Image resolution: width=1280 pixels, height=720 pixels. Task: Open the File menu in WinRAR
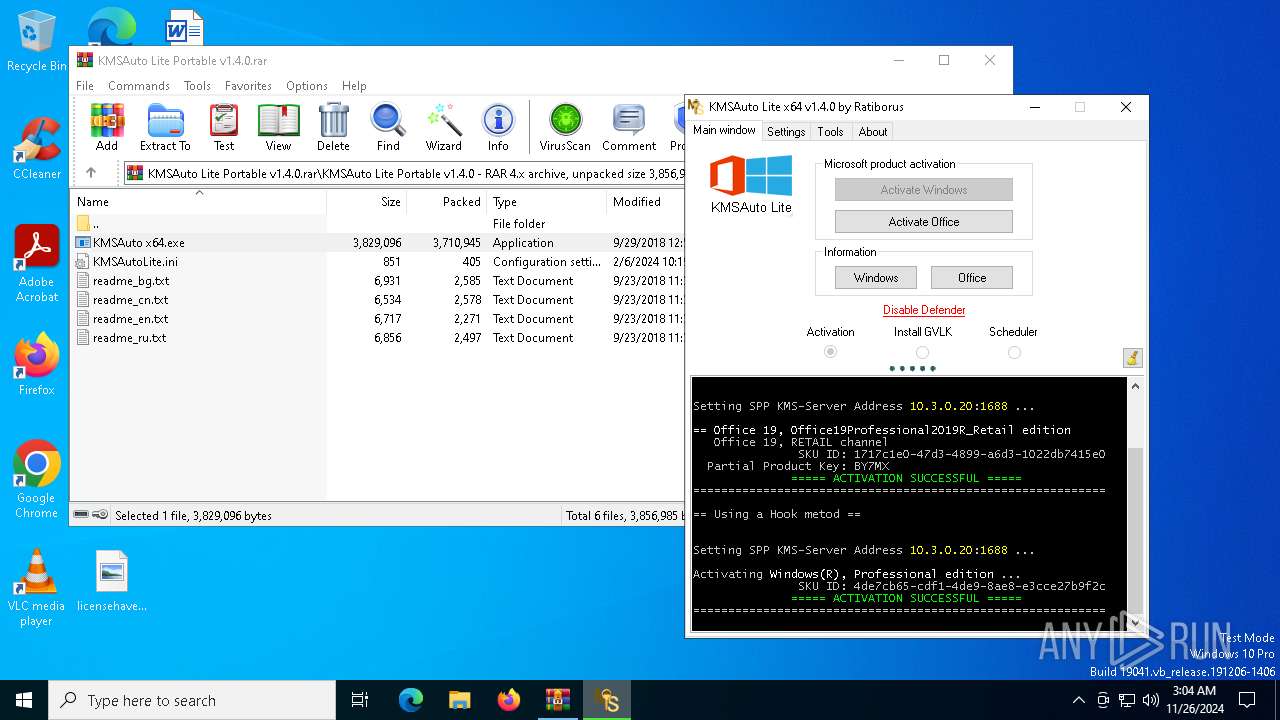pos(85,86)
